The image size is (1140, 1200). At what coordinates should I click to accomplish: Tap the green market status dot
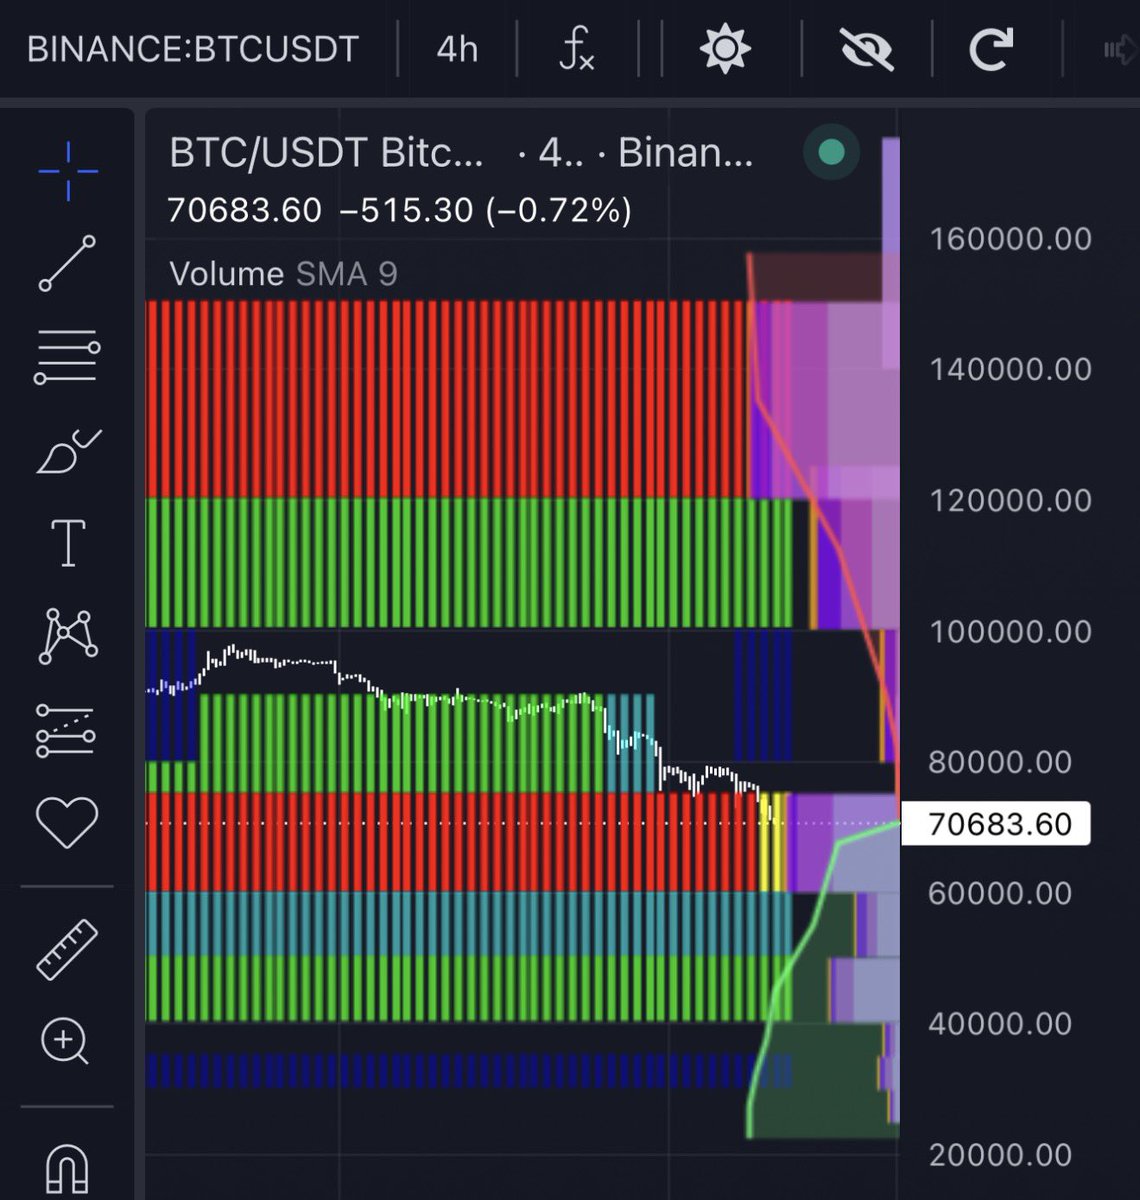click(x=831, y=152)
